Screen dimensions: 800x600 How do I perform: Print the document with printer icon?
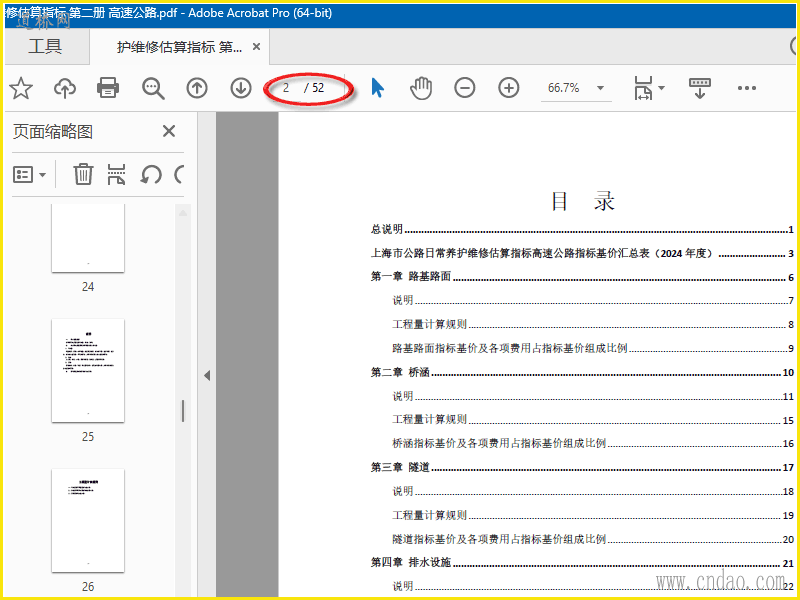click(108, 88)
